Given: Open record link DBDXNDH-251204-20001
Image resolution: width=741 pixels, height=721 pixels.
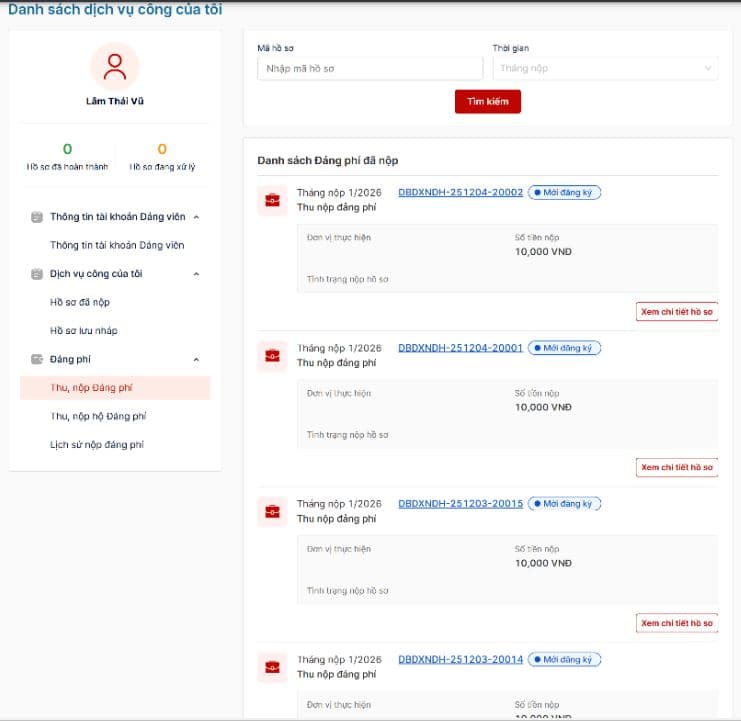Looking at the screenshot, I should point(460,348).
